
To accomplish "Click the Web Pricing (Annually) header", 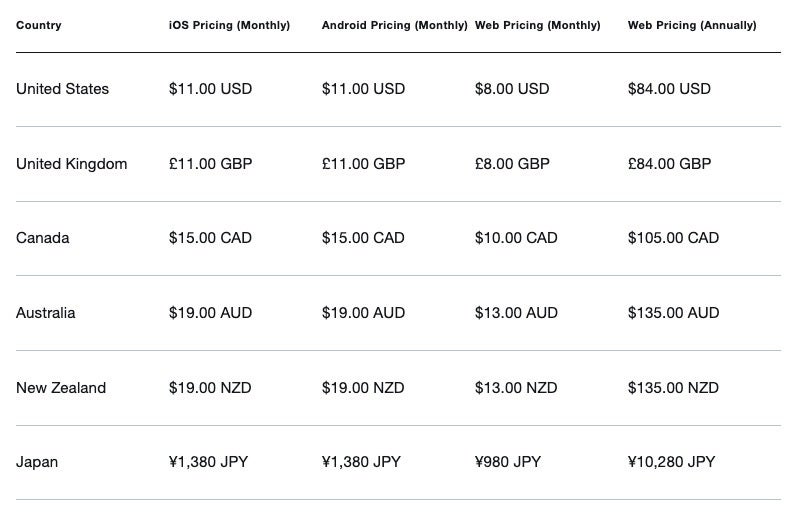I will coord(692,25).
